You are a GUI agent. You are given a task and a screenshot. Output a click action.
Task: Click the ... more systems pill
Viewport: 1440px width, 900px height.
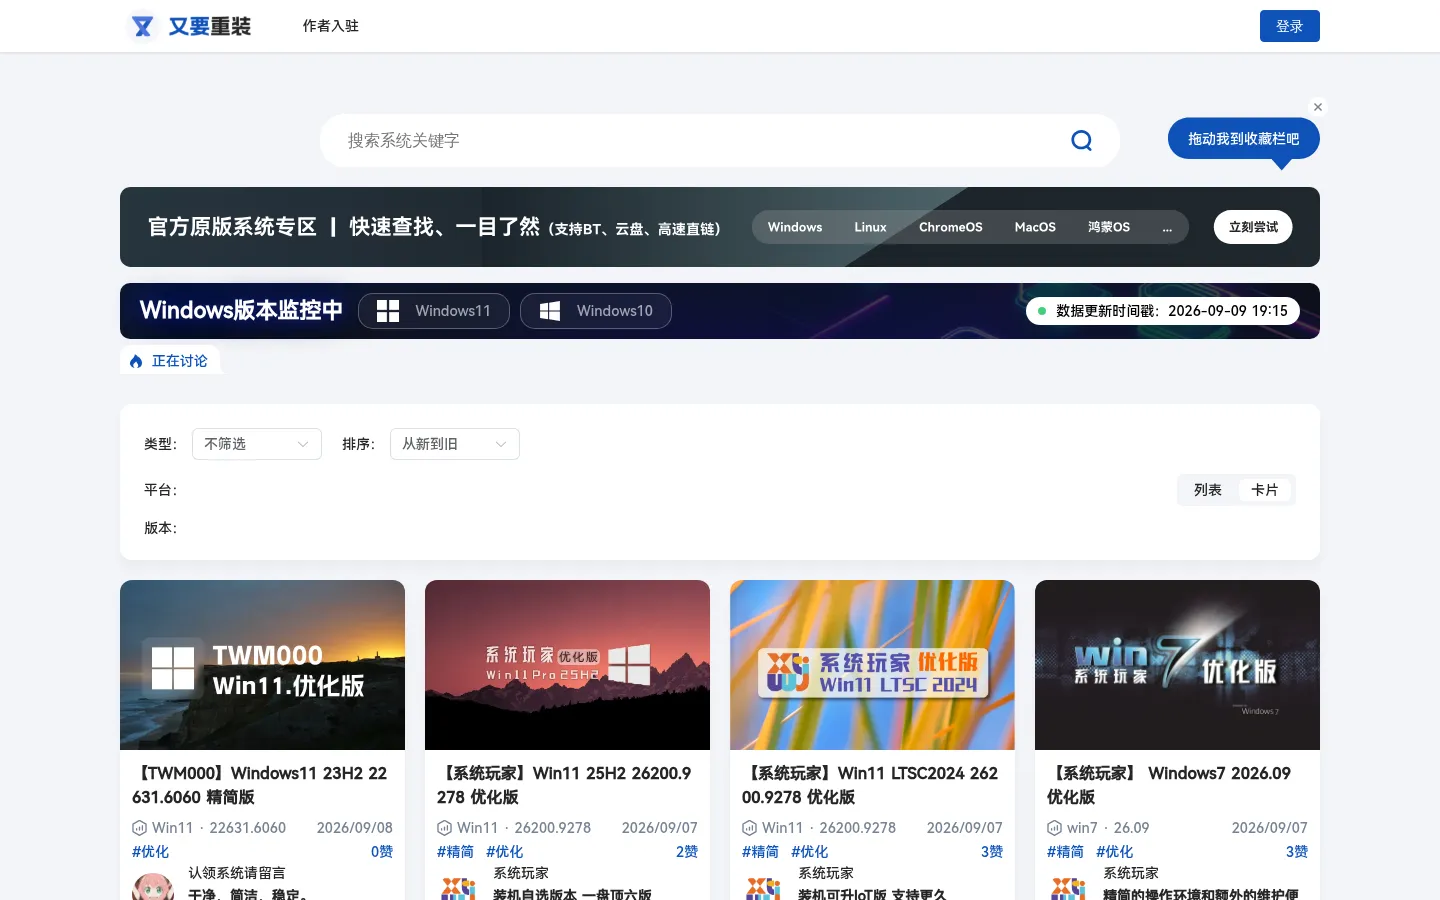pyautogui.click(x=1167, y=227)
